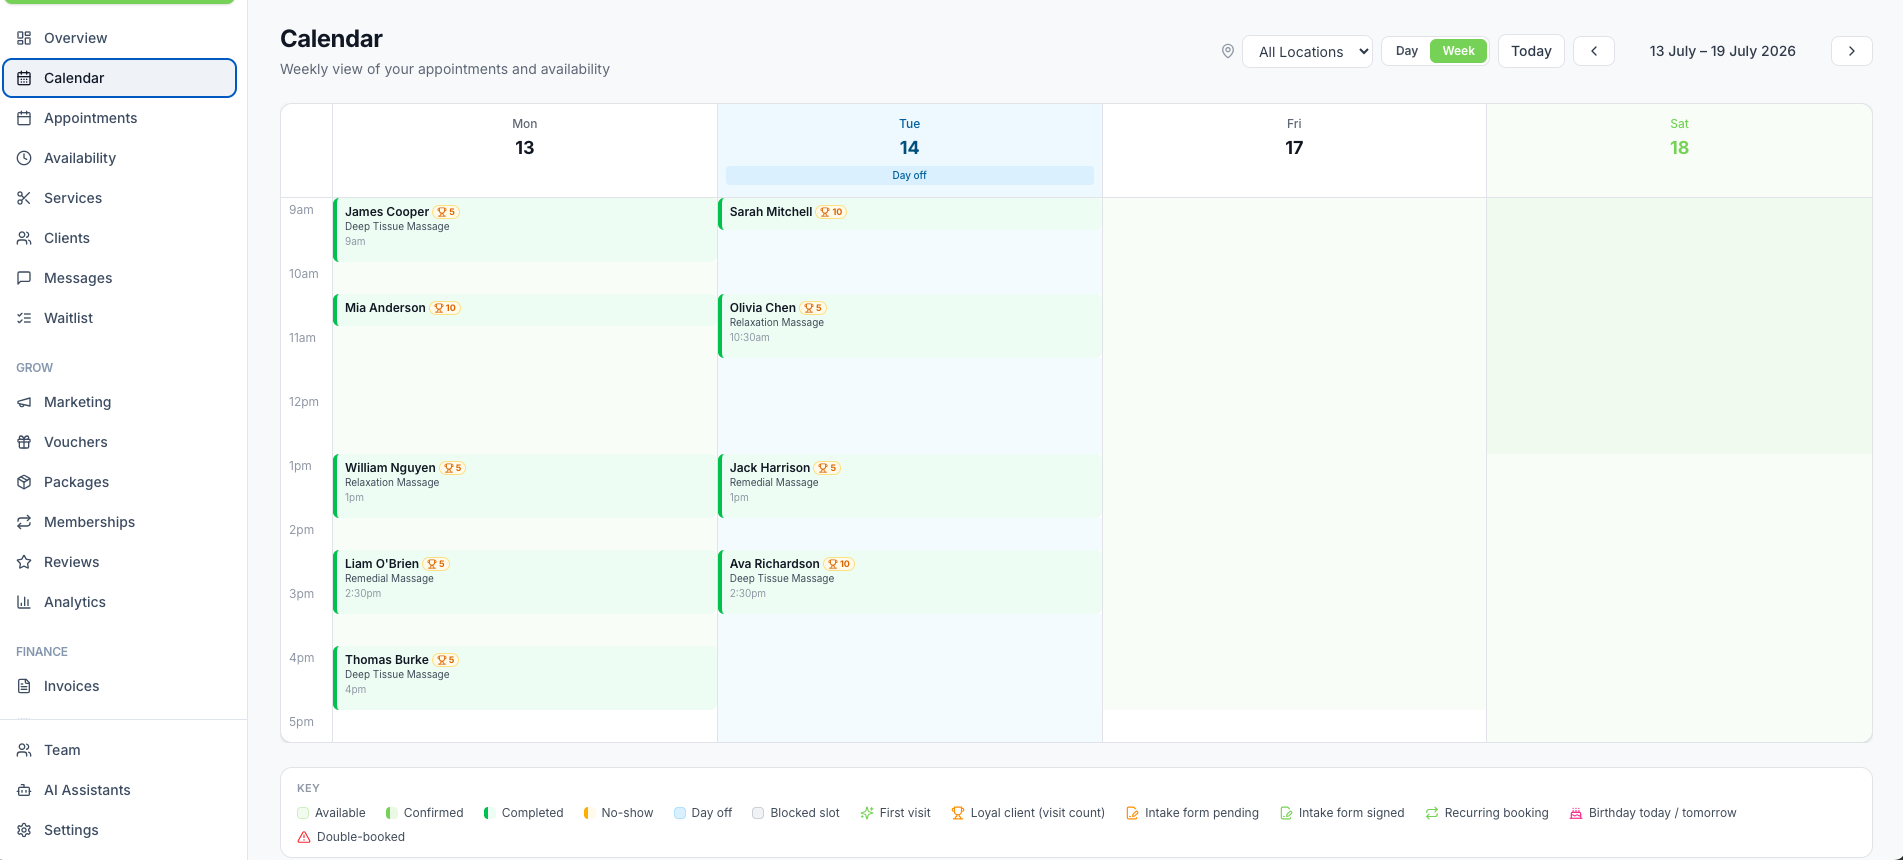
Task: Go to next week with right chevron
Action: 1852,51
